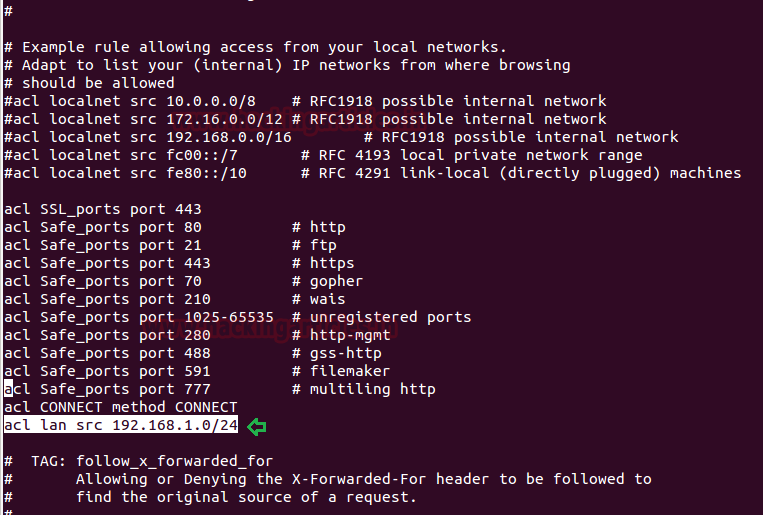Click the highlighted 'acl lan src 192.168.1.0/24' line
This screenshot has width=763, height=515.
120,426
